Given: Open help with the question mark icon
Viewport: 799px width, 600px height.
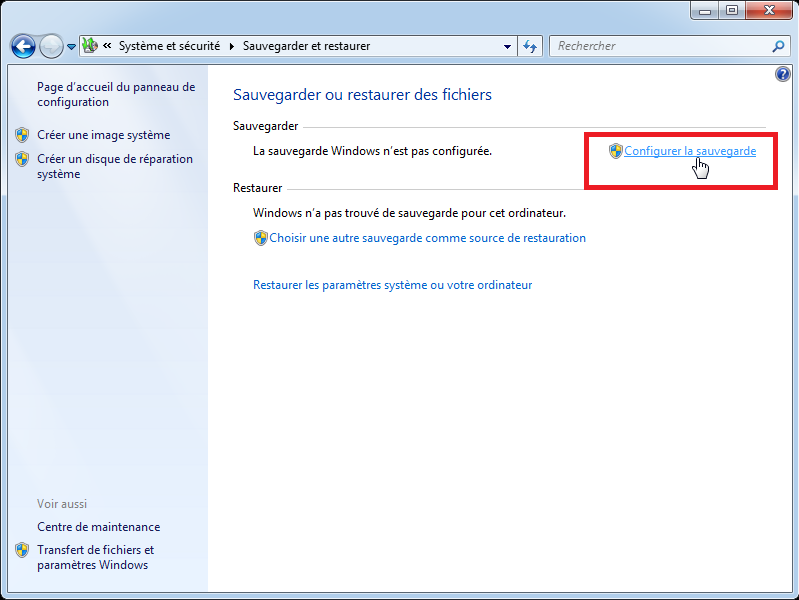Looking at the screenshot, I should point(783,74).
